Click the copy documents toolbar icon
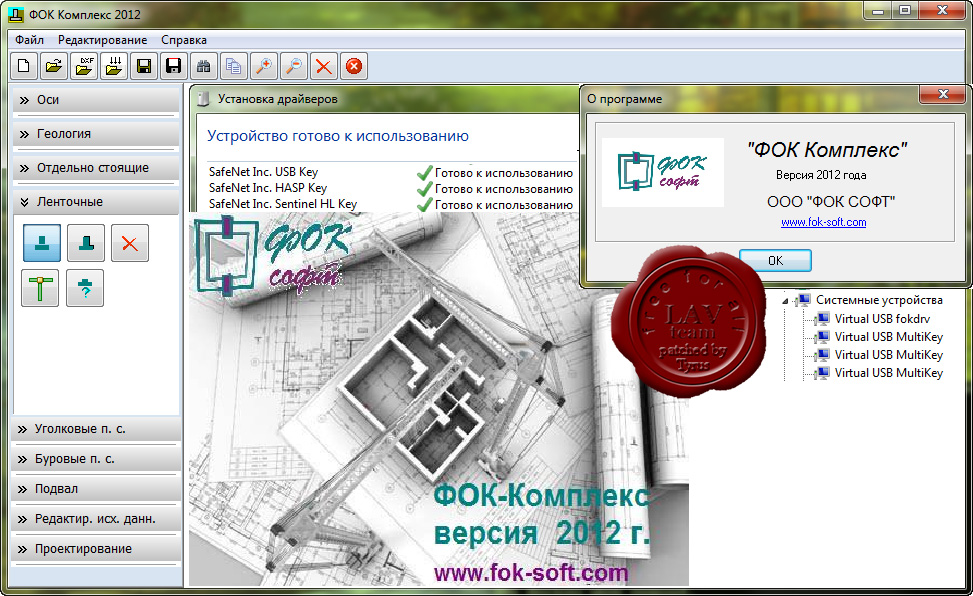The width and height of the screenshot is (973, 596). (233, 66)
